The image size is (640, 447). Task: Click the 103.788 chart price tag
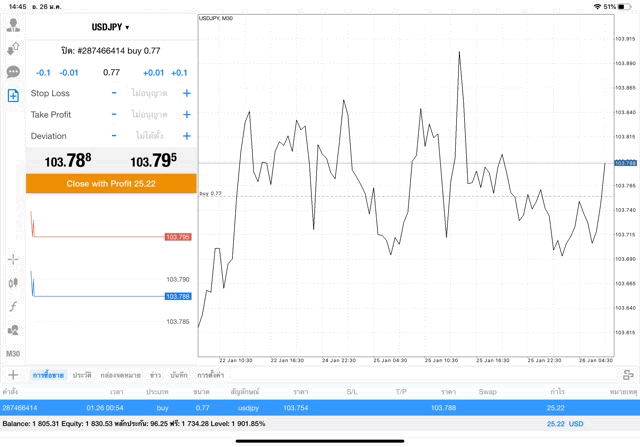click(625, 163)
